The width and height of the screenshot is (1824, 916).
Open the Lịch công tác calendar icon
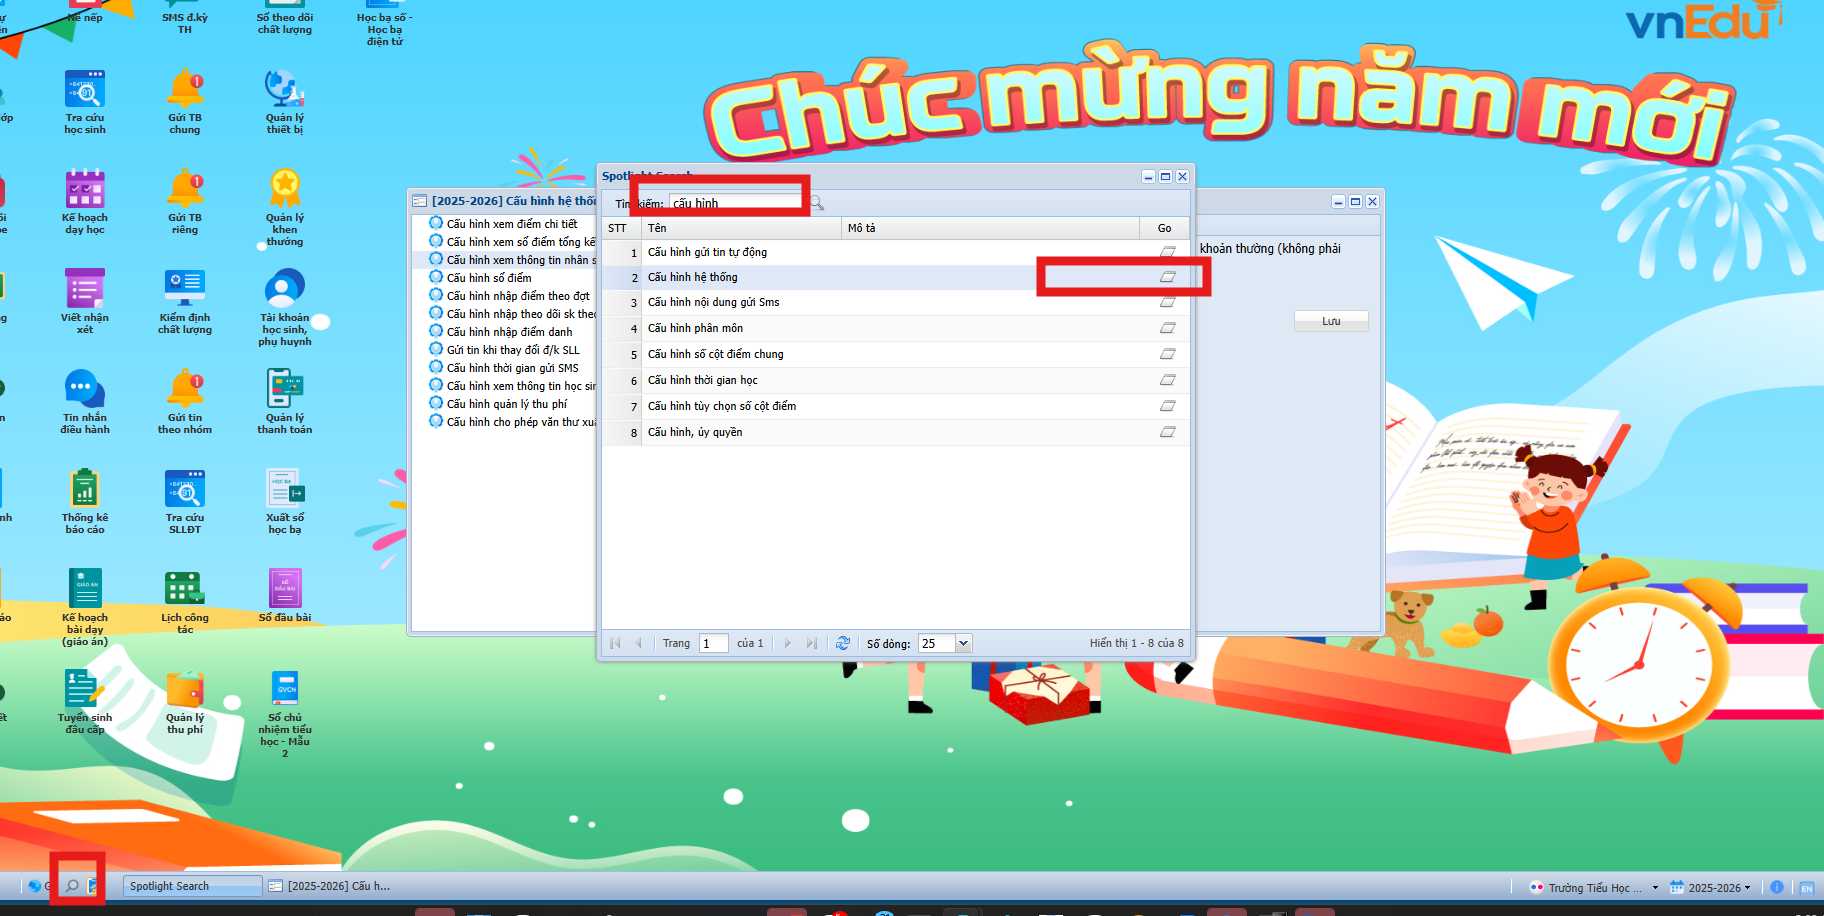point(185,602)
